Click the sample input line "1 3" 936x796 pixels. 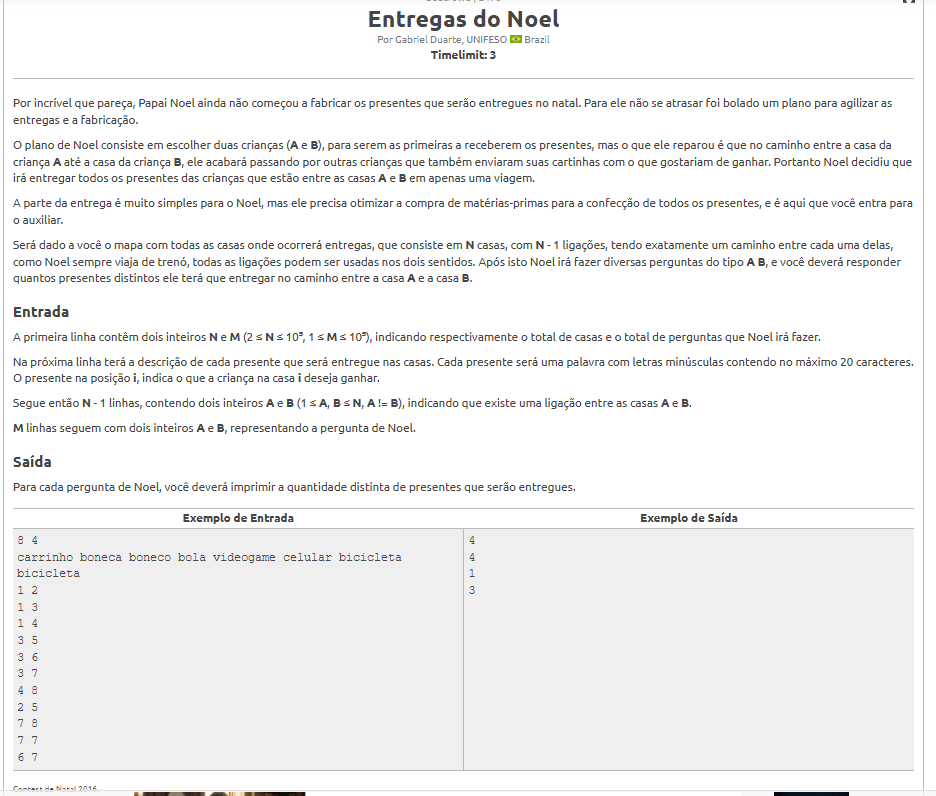coord(27,607)
